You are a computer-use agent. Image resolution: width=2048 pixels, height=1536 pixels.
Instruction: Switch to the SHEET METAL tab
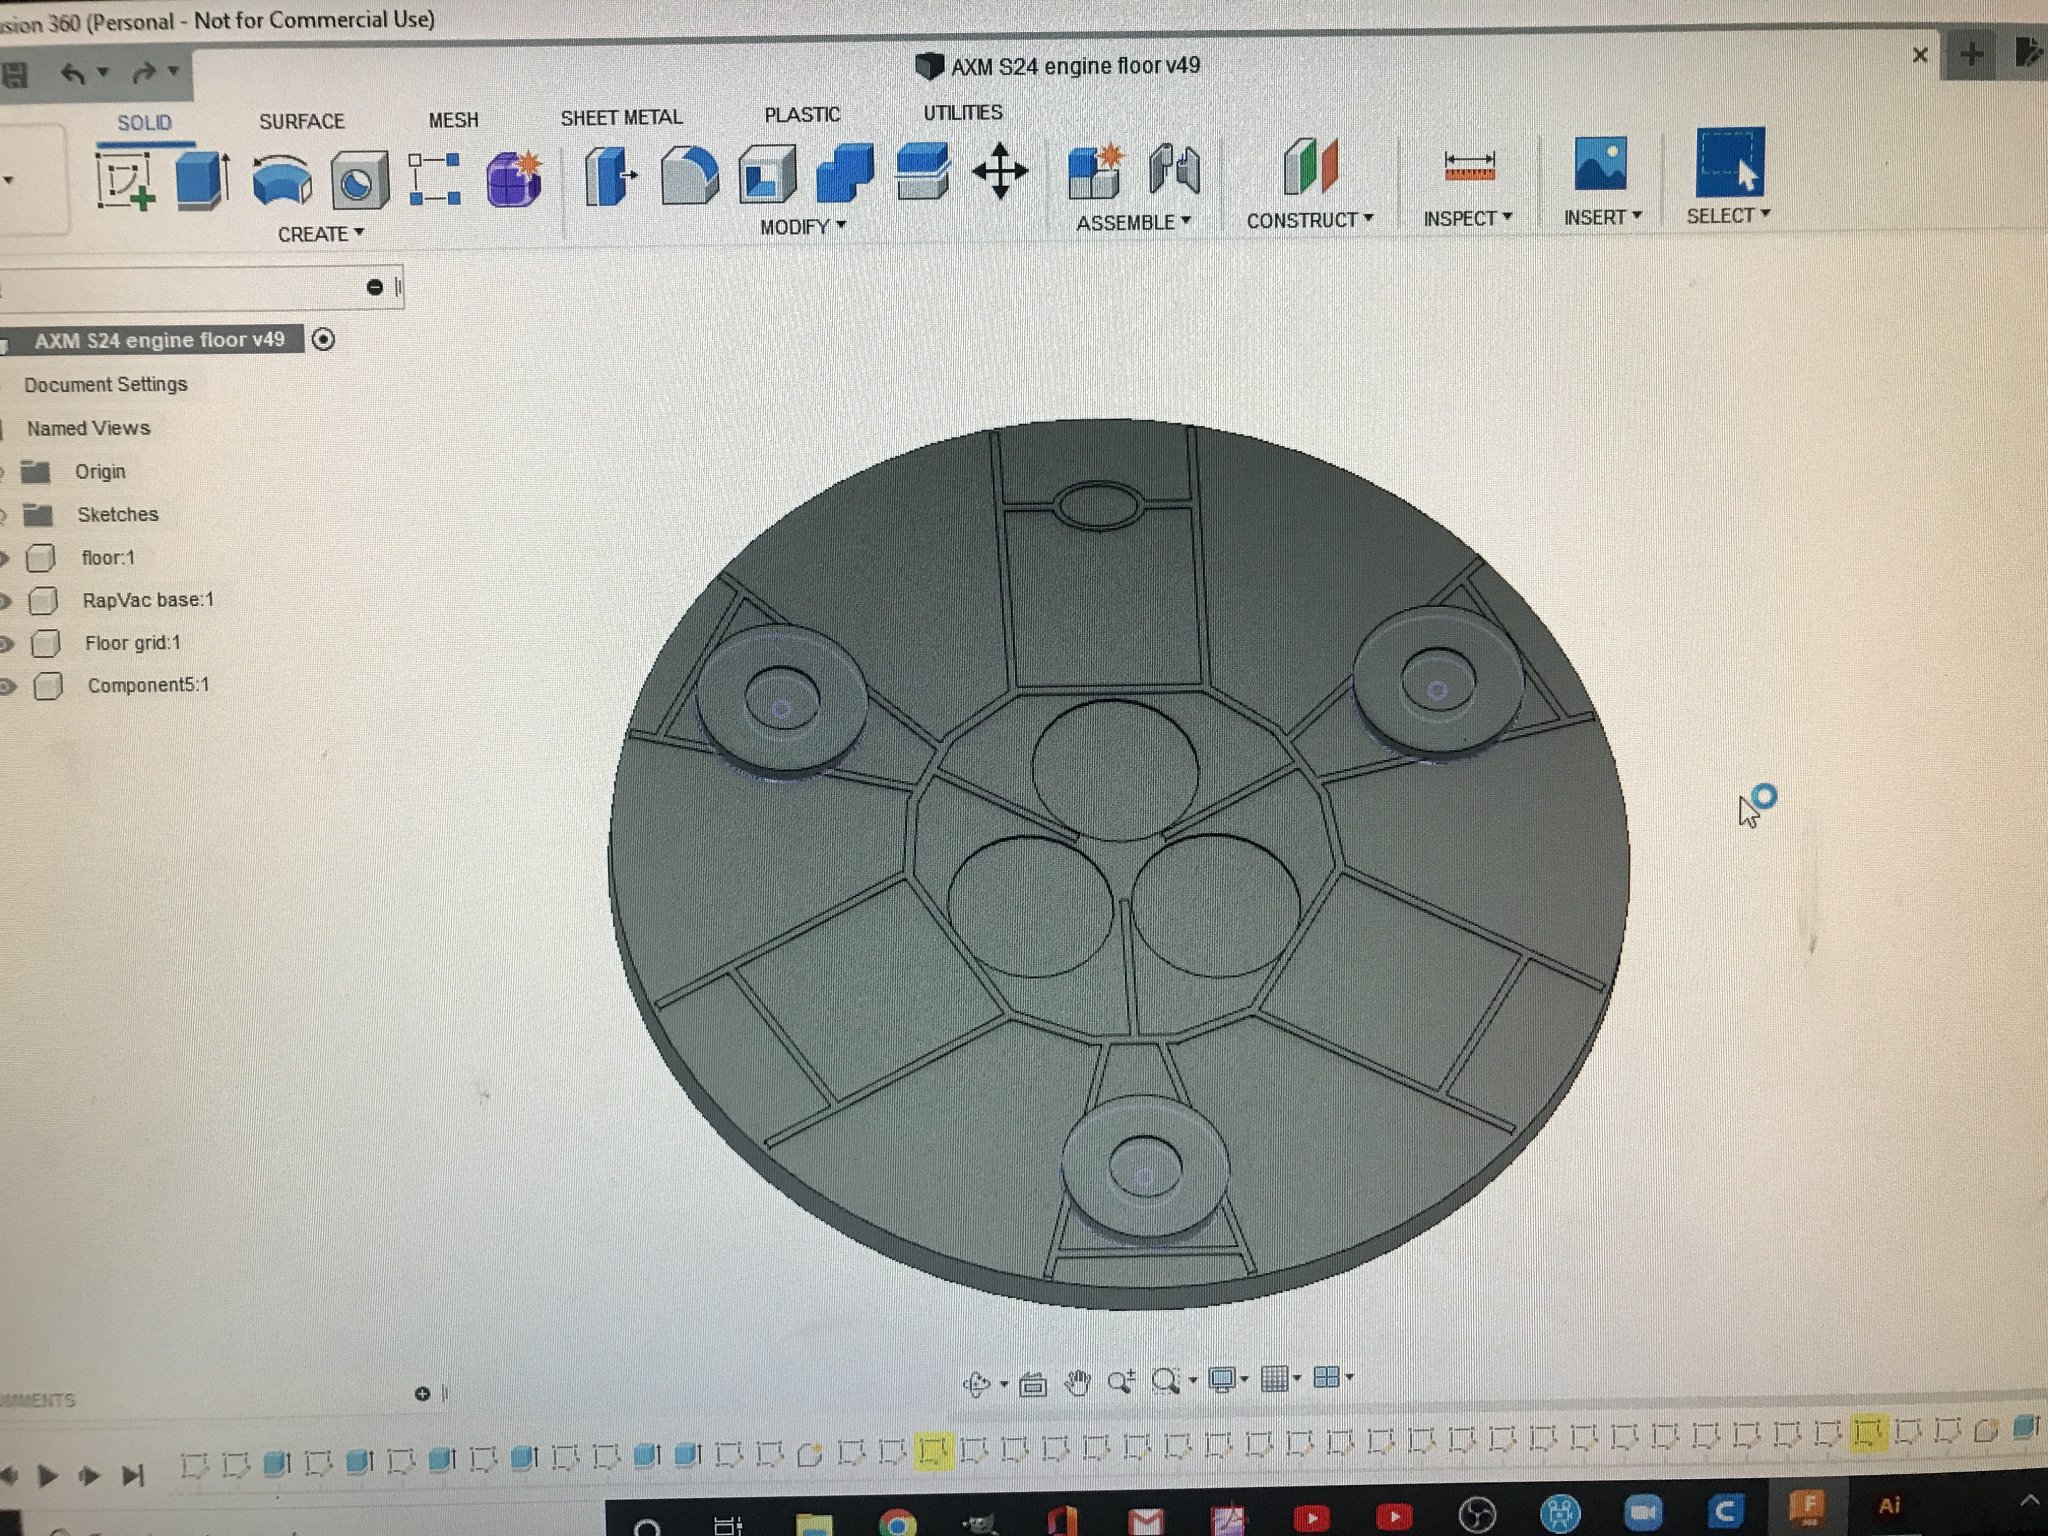pyautogui.click(x=621, y=118)
